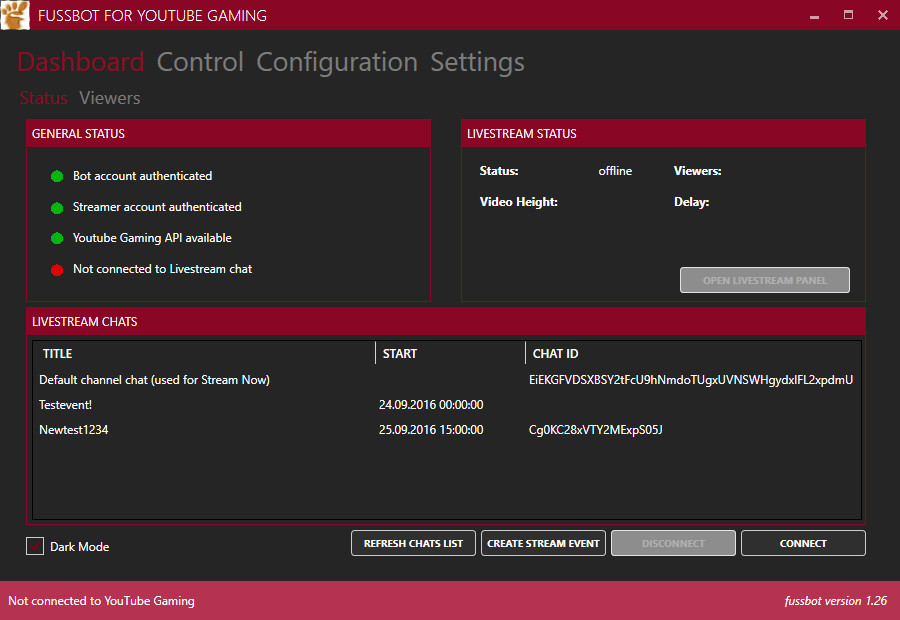Click Bot account authenticated text
The width and height of the screenshot is (900, 620).
[x=142, y=176]
